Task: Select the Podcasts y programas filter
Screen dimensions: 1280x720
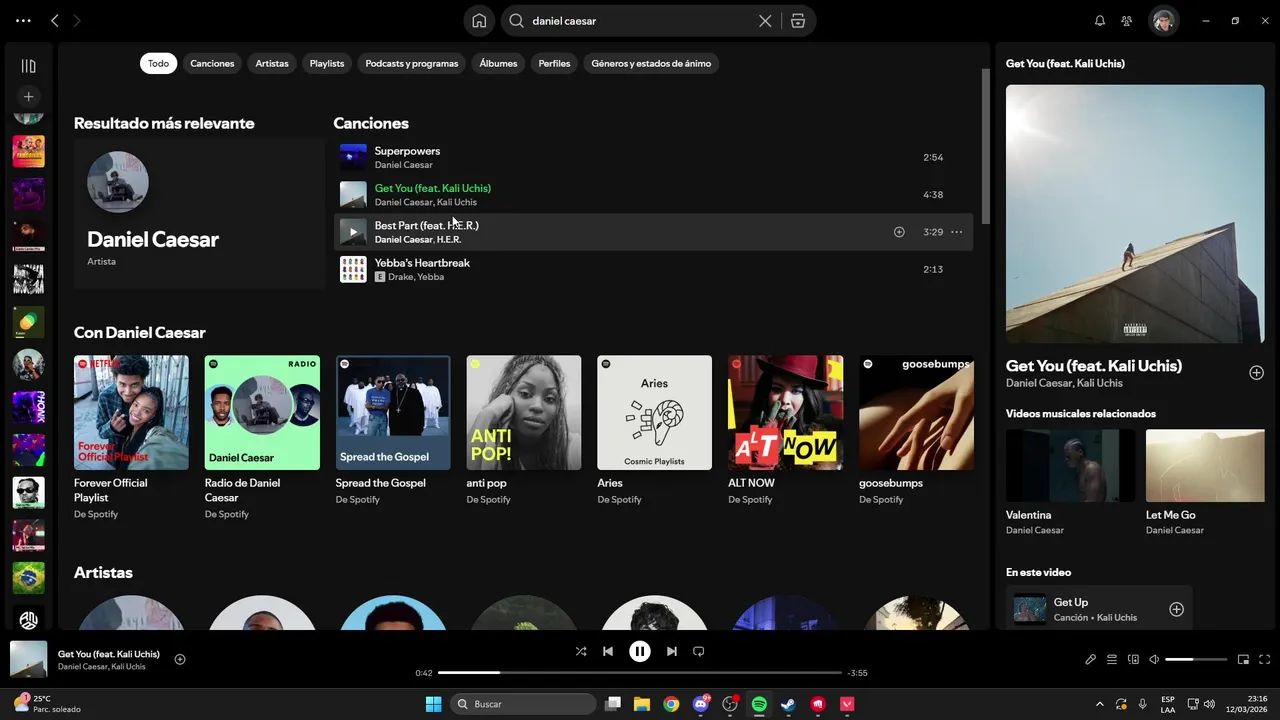Action: point(412,63)
